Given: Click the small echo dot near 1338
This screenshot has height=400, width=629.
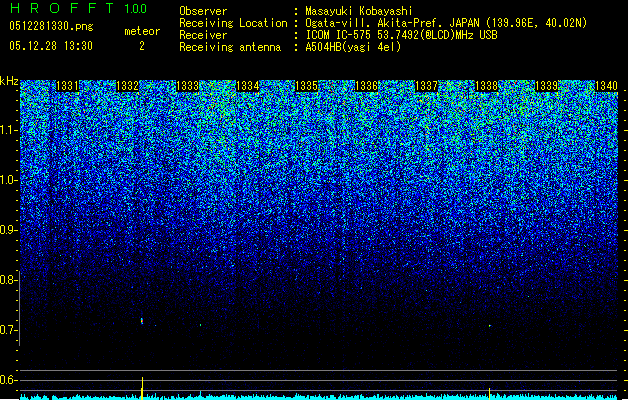Looking at the screenshot, I should point(489,326).
